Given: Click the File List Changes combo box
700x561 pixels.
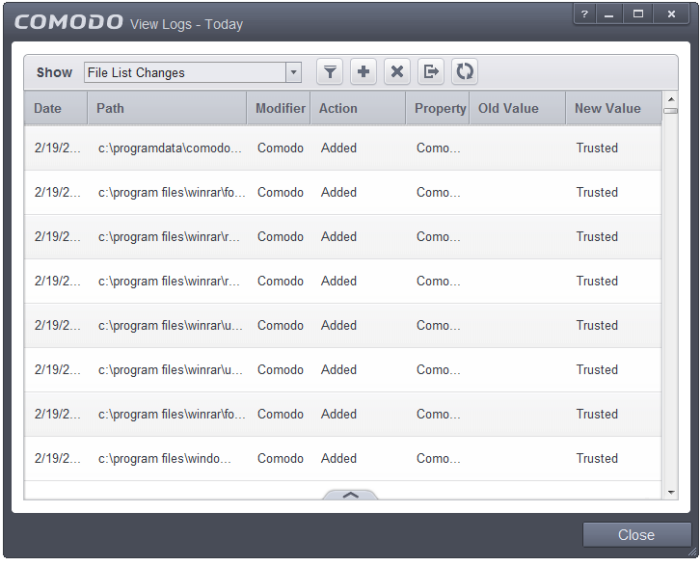Looking at the screenshot, I should tap(193, 72).
